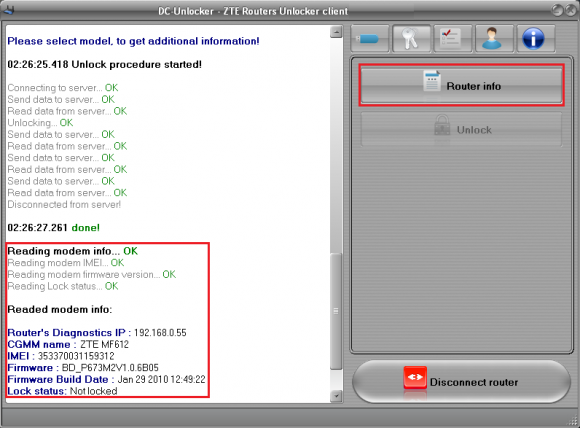Viewport: 580px width, 428px height.
Task: Click the log scroll down arrow
Action: click(x=336, y=396)
